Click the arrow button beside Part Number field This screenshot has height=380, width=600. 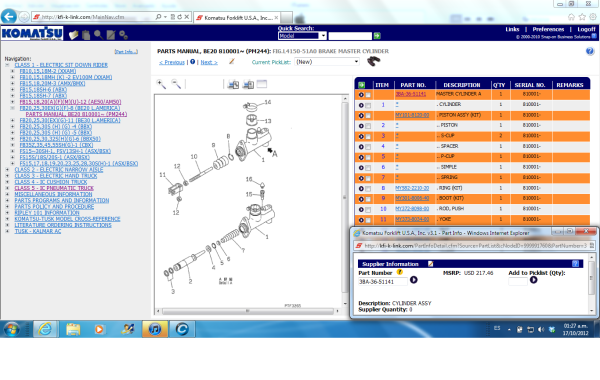[414, 280]
